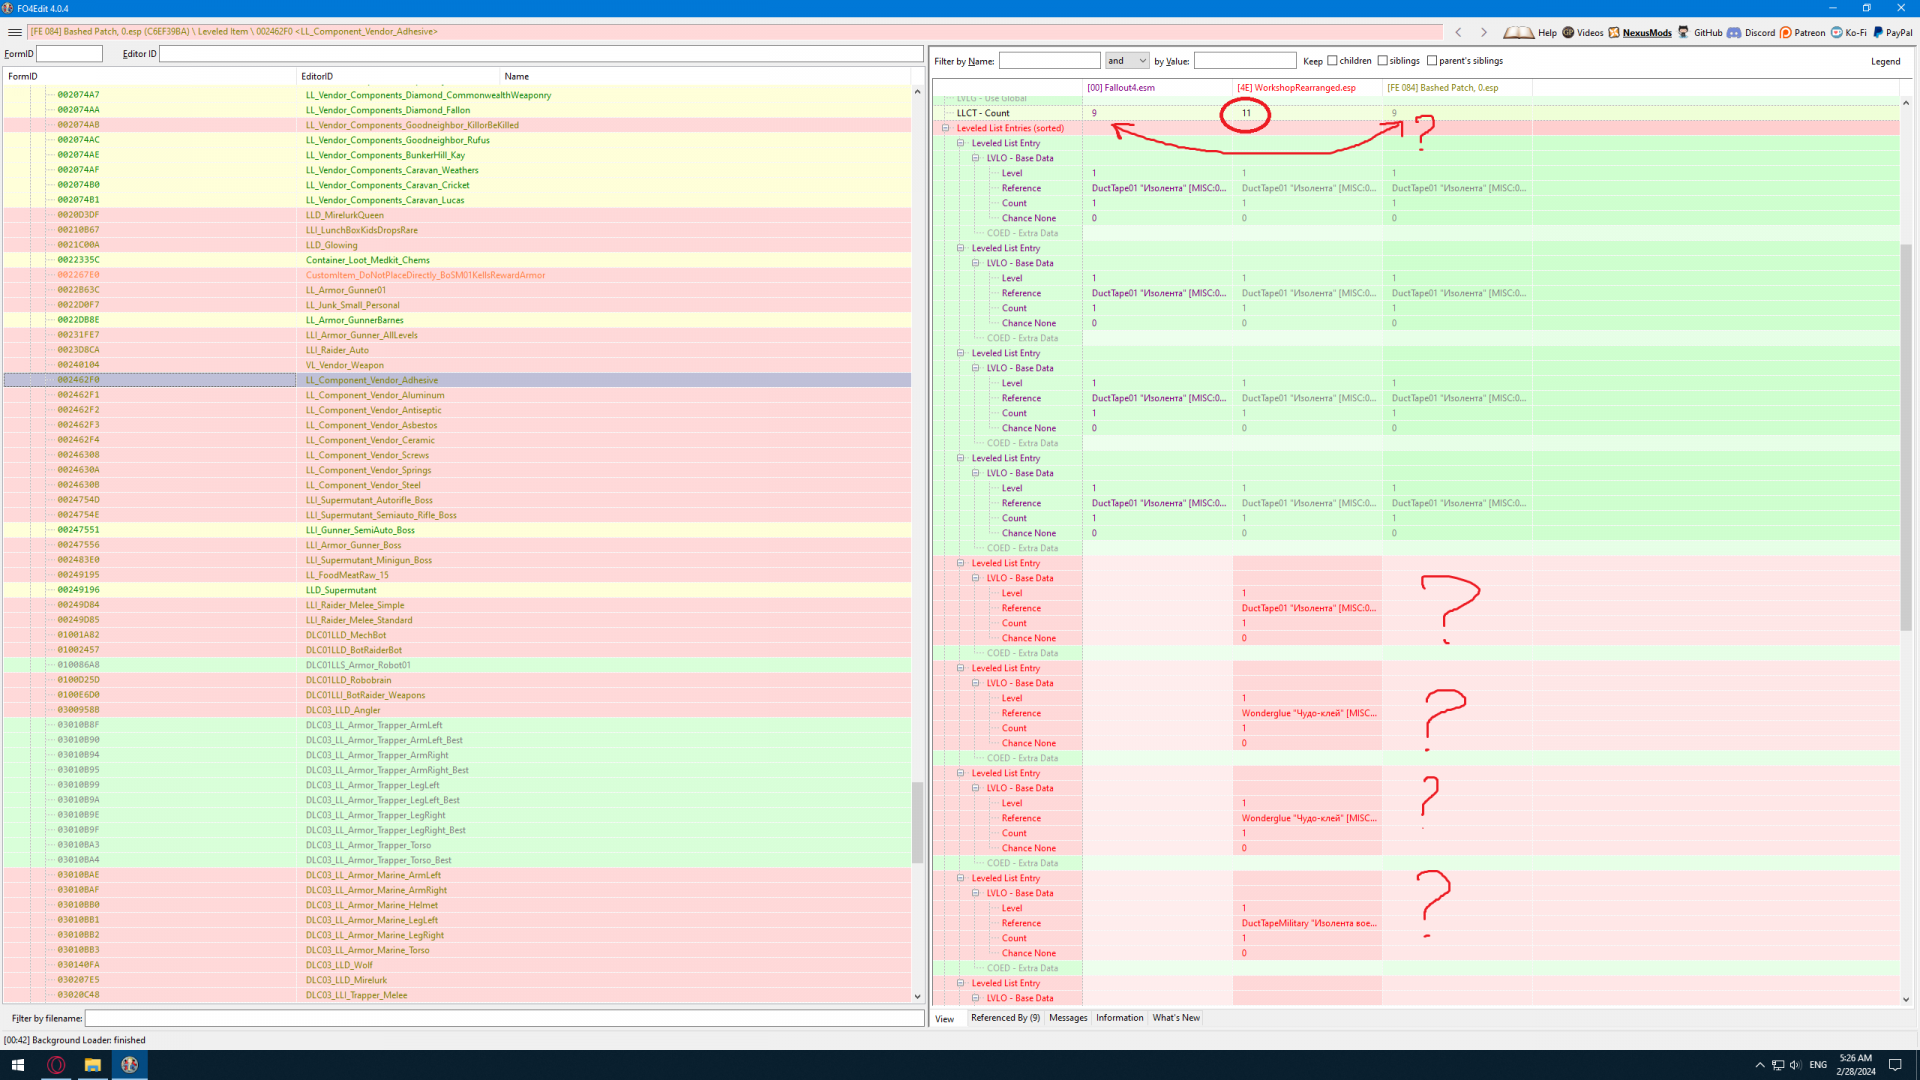
Task: Tick the parent's siblings checkbox
Action: 1432,61
